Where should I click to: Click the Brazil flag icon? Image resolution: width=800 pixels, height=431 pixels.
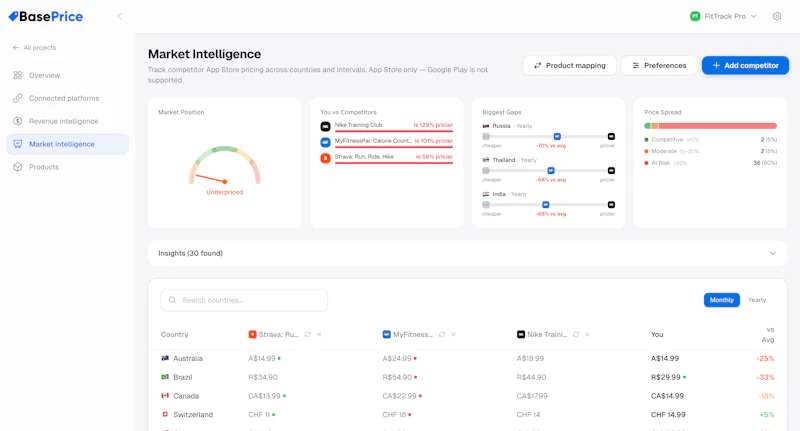[x=165, y=377]
